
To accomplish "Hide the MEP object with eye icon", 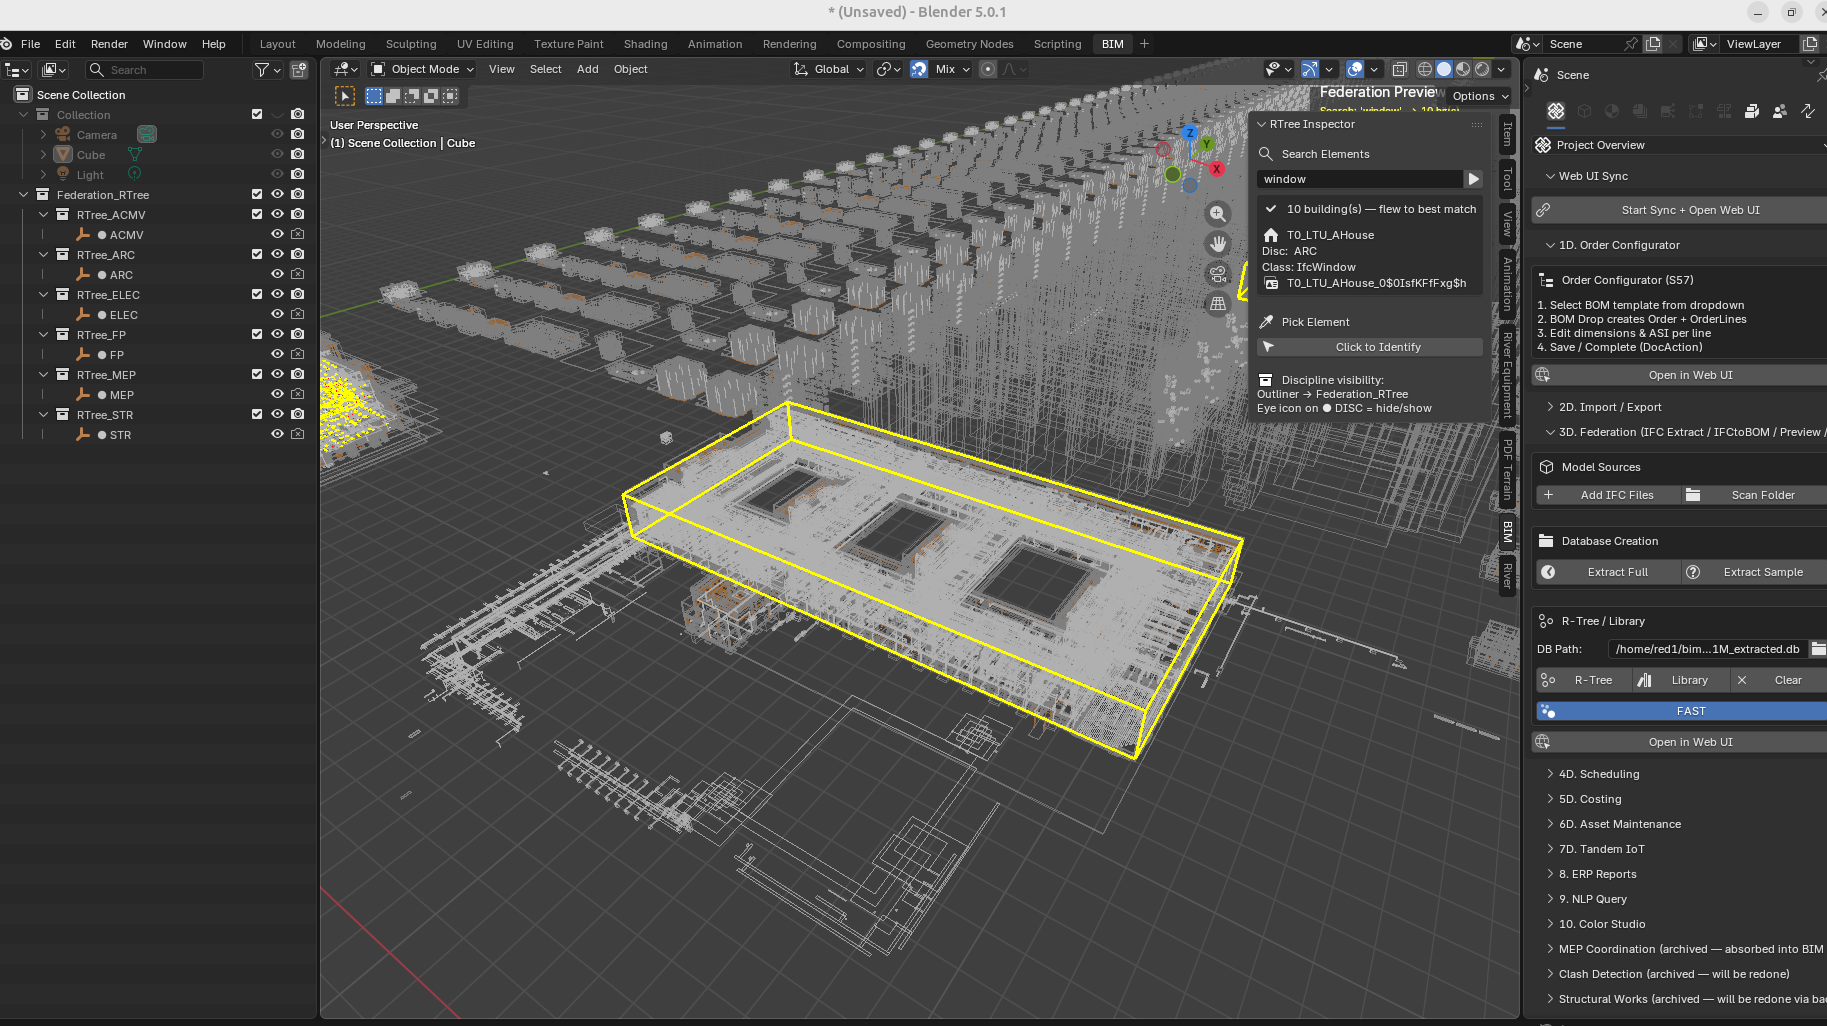I will tap(277, 394).
